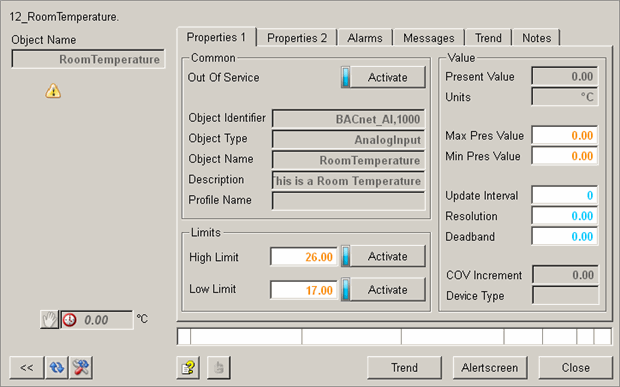The height and width of the screenshot is (387, 620).
Task: Open the Alertscreen button
Action: [490, 368]
